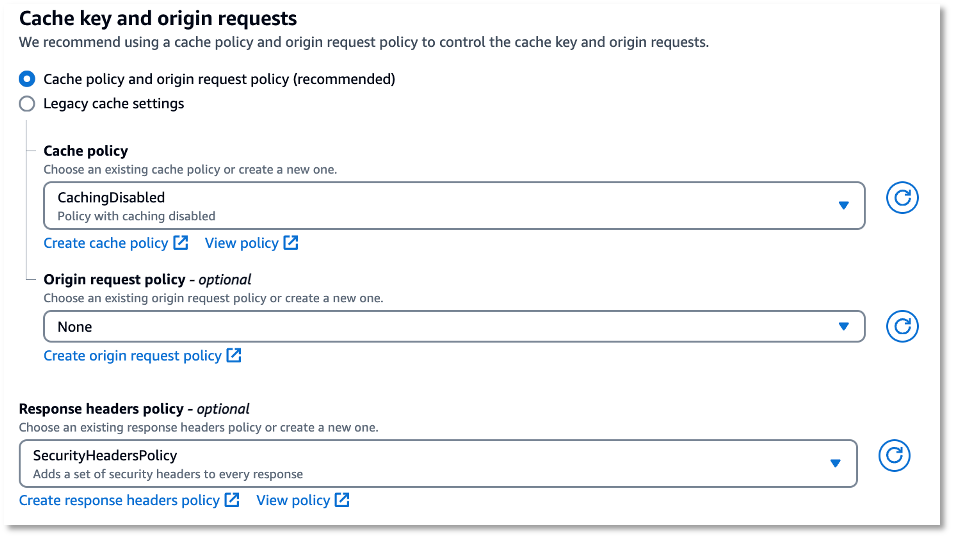Click the SecurityHeadersPolicy selection field
Viewport: 954px width, 538px height.
(438, 464)
